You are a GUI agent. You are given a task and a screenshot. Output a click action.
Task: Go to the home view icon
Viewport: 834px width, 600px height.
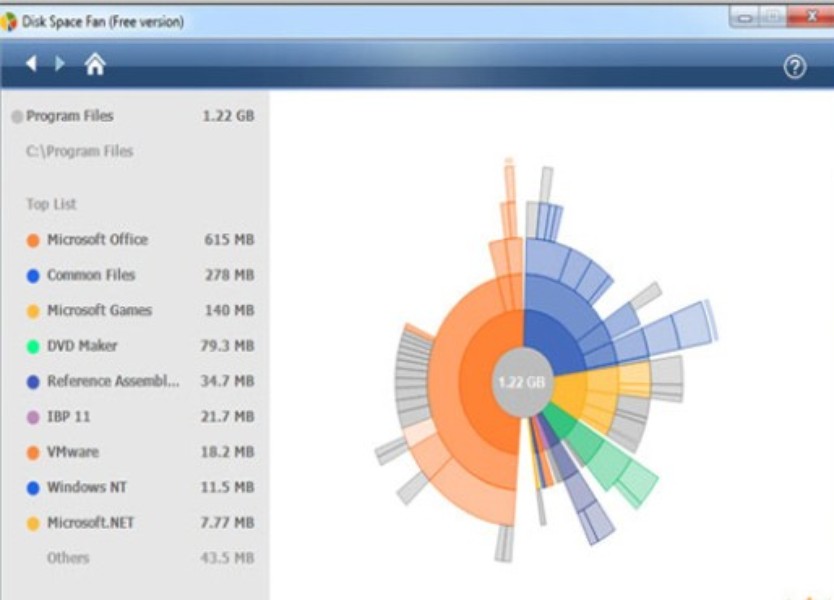(x=95, y=65)
